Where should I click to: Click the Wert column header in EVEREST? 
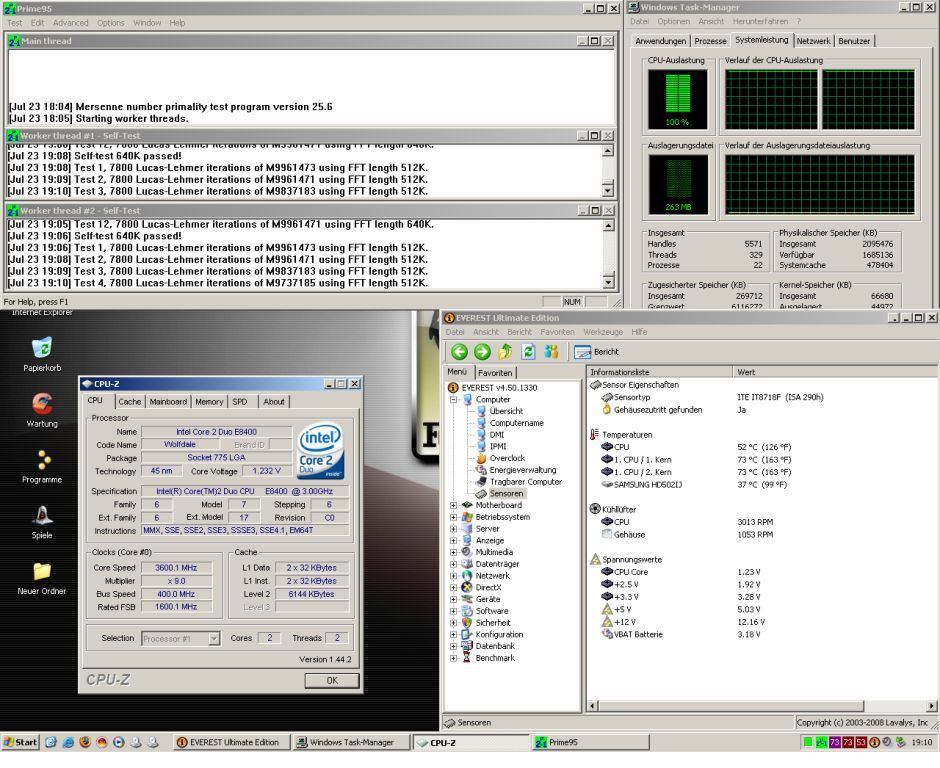(x=833, y=372)
